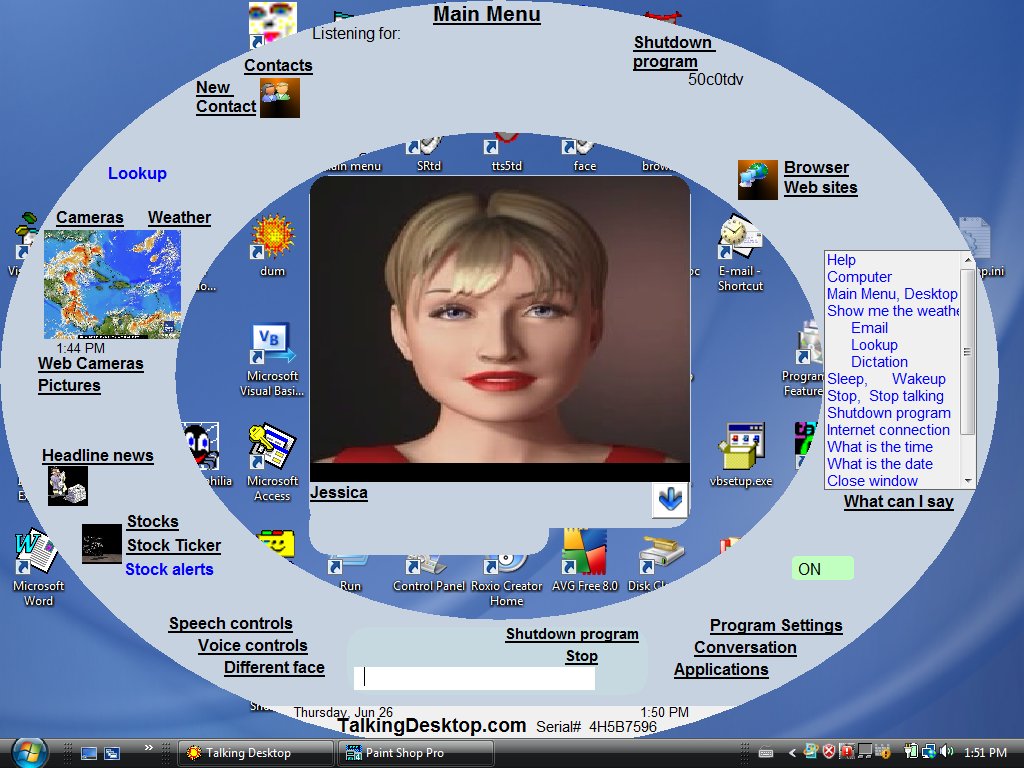Image resolution: width=1024 pixels, height=768 pixels.
Task: Open Voice controls
Action: (x=253, y=646)
